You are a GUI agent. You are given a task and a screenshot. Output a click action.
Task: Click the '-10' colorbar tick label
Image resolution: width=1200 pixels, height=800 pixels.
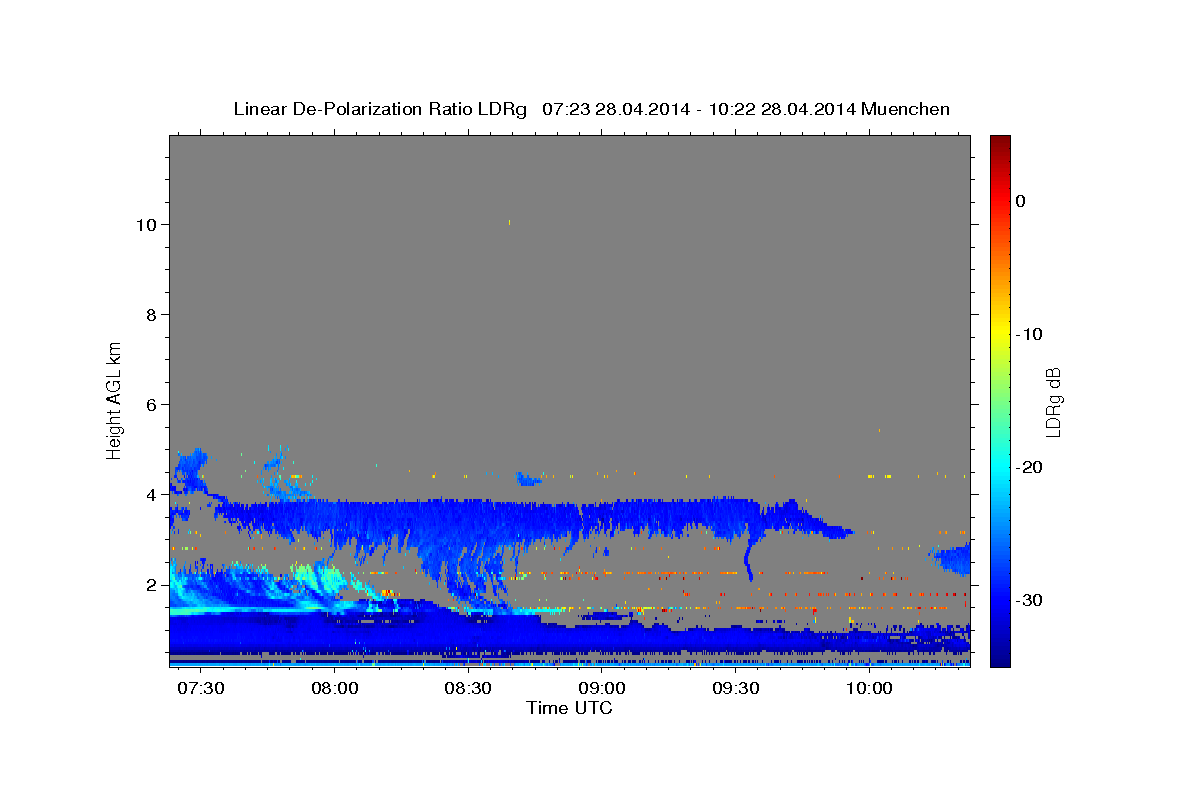click(1030, 334)
